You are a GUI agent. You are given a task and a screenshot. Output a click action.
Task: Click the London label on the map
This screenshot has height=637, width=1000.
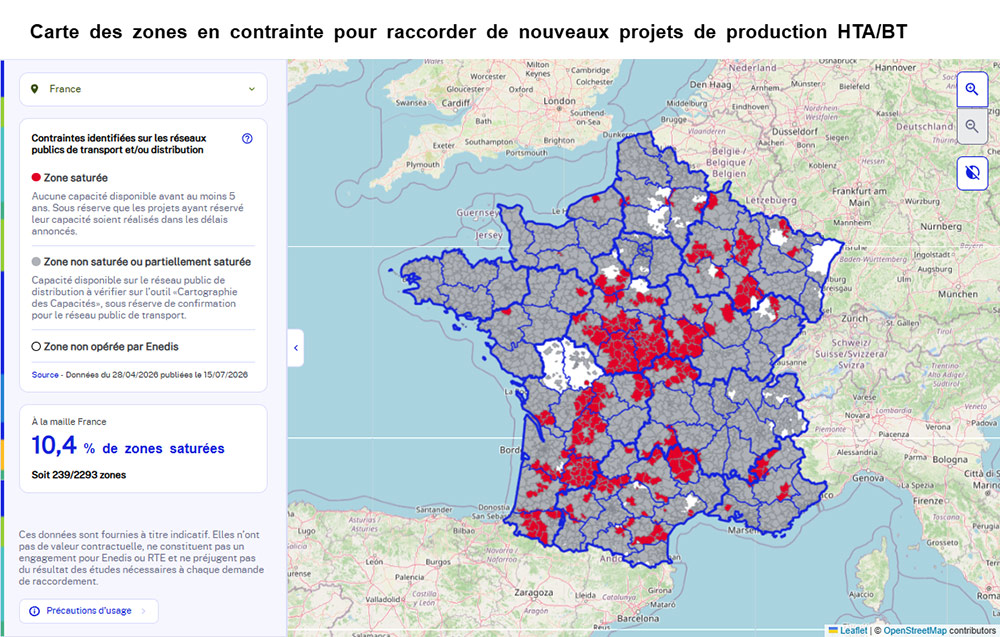[559, 101]
